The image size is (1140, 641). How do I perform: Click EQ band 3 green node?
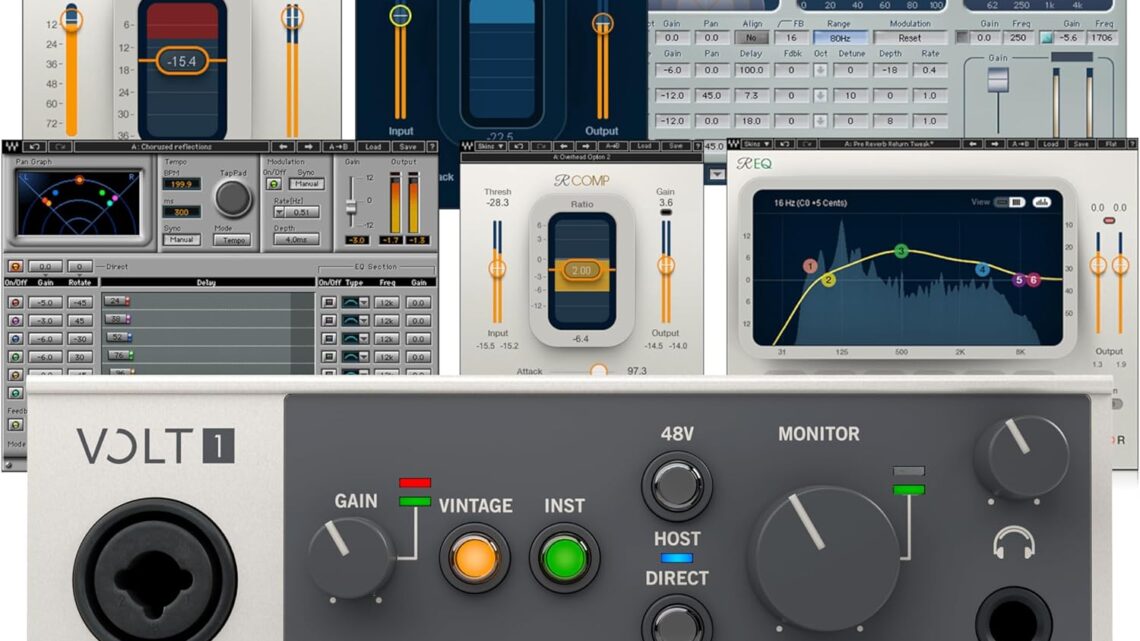(x=901, y=251)
